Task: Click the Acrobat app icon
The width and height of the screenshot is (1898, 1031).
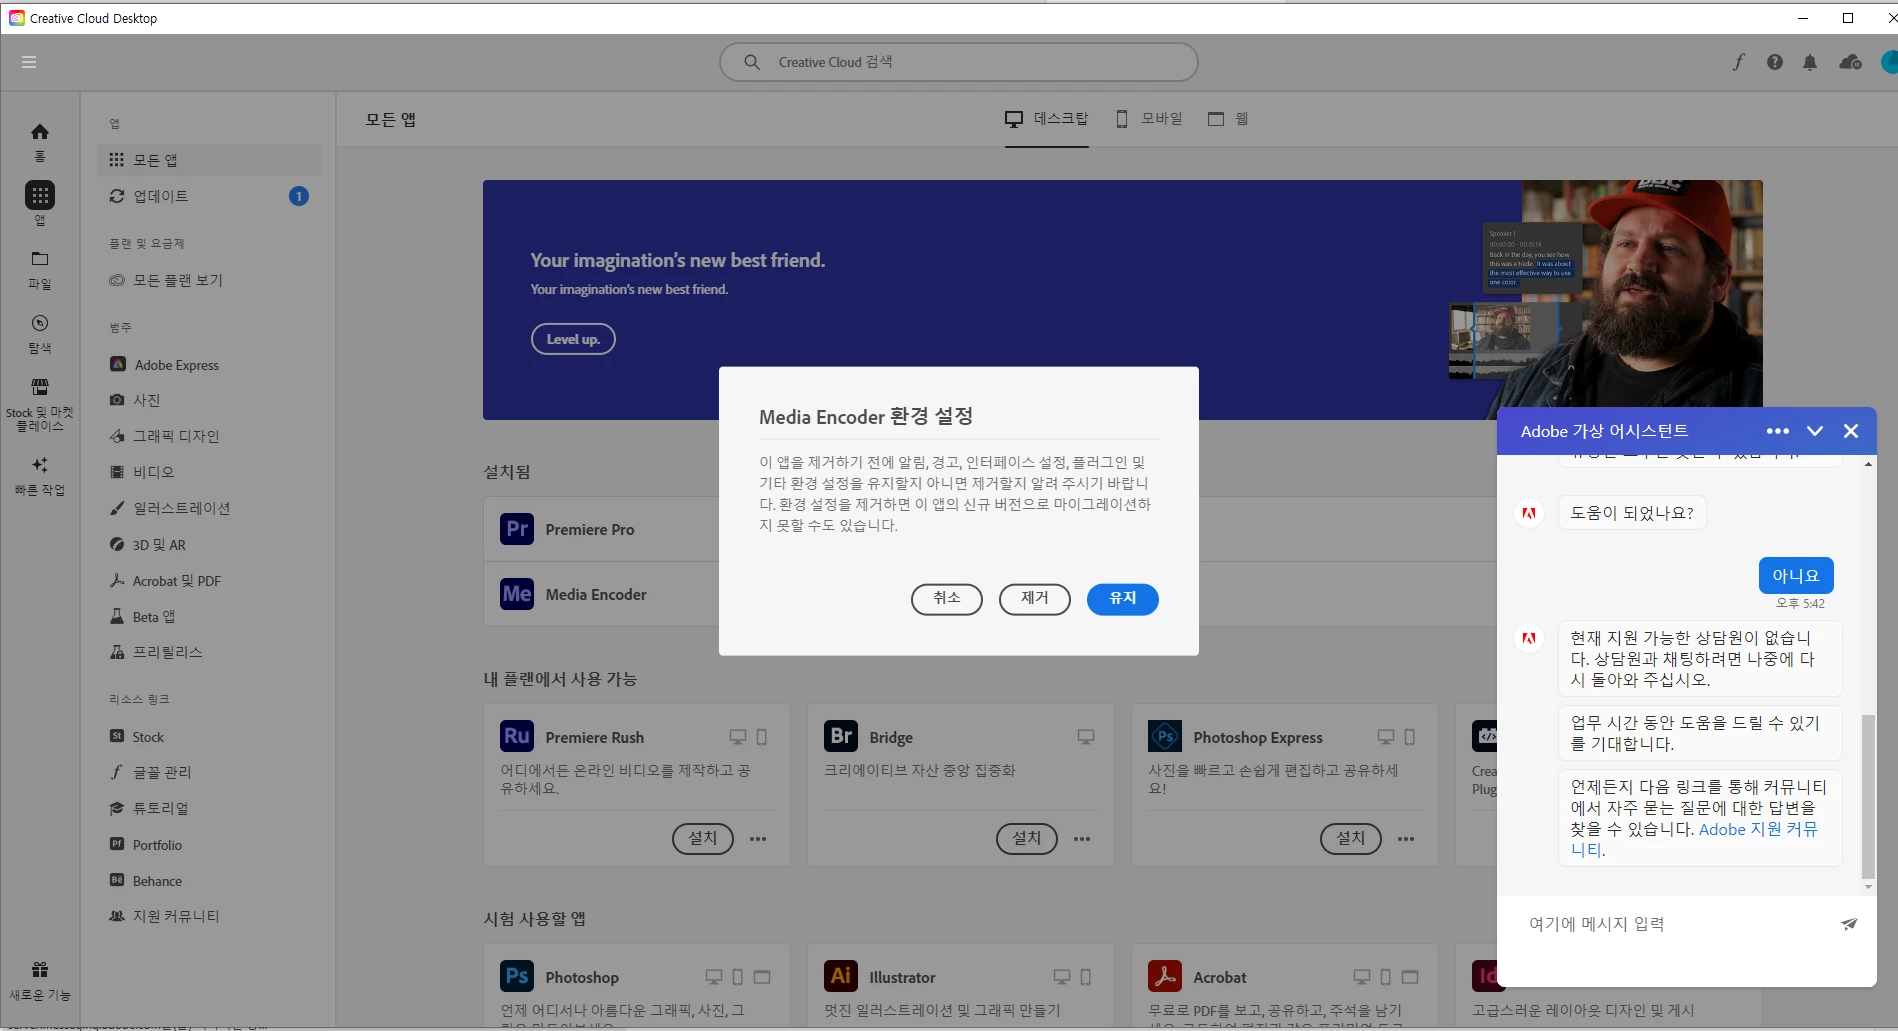Action: pyautogui.click(x=1165, y=976)
